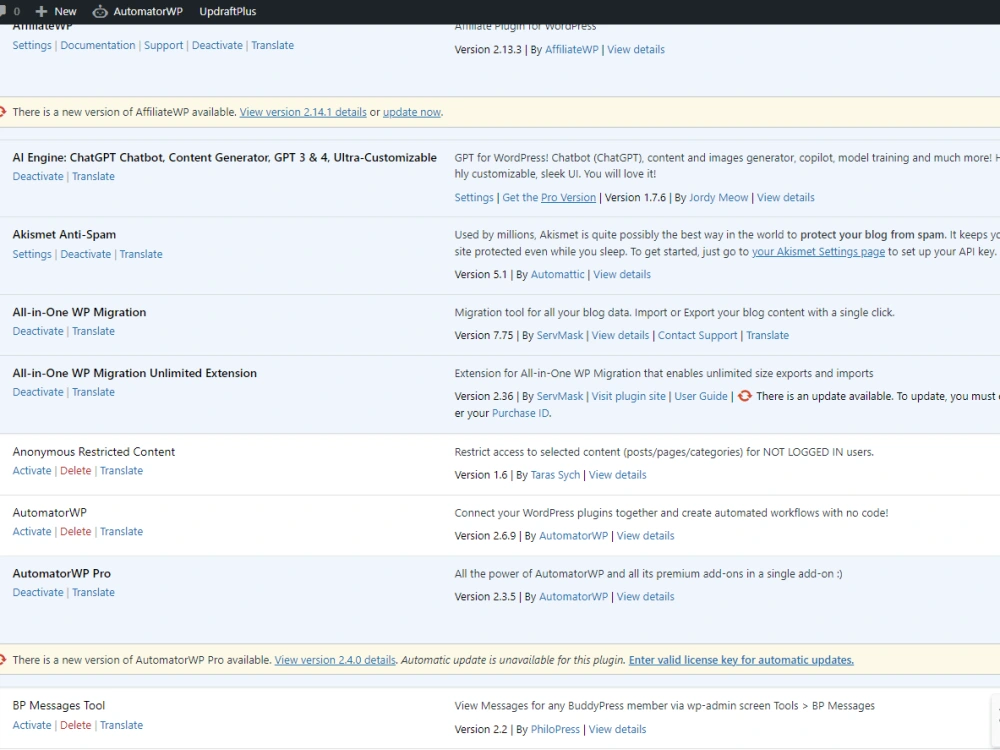1000x750 pixels.
Task: Click Translate under AutomatorWP version 2.6.9 row
Action: click(121, 531)
